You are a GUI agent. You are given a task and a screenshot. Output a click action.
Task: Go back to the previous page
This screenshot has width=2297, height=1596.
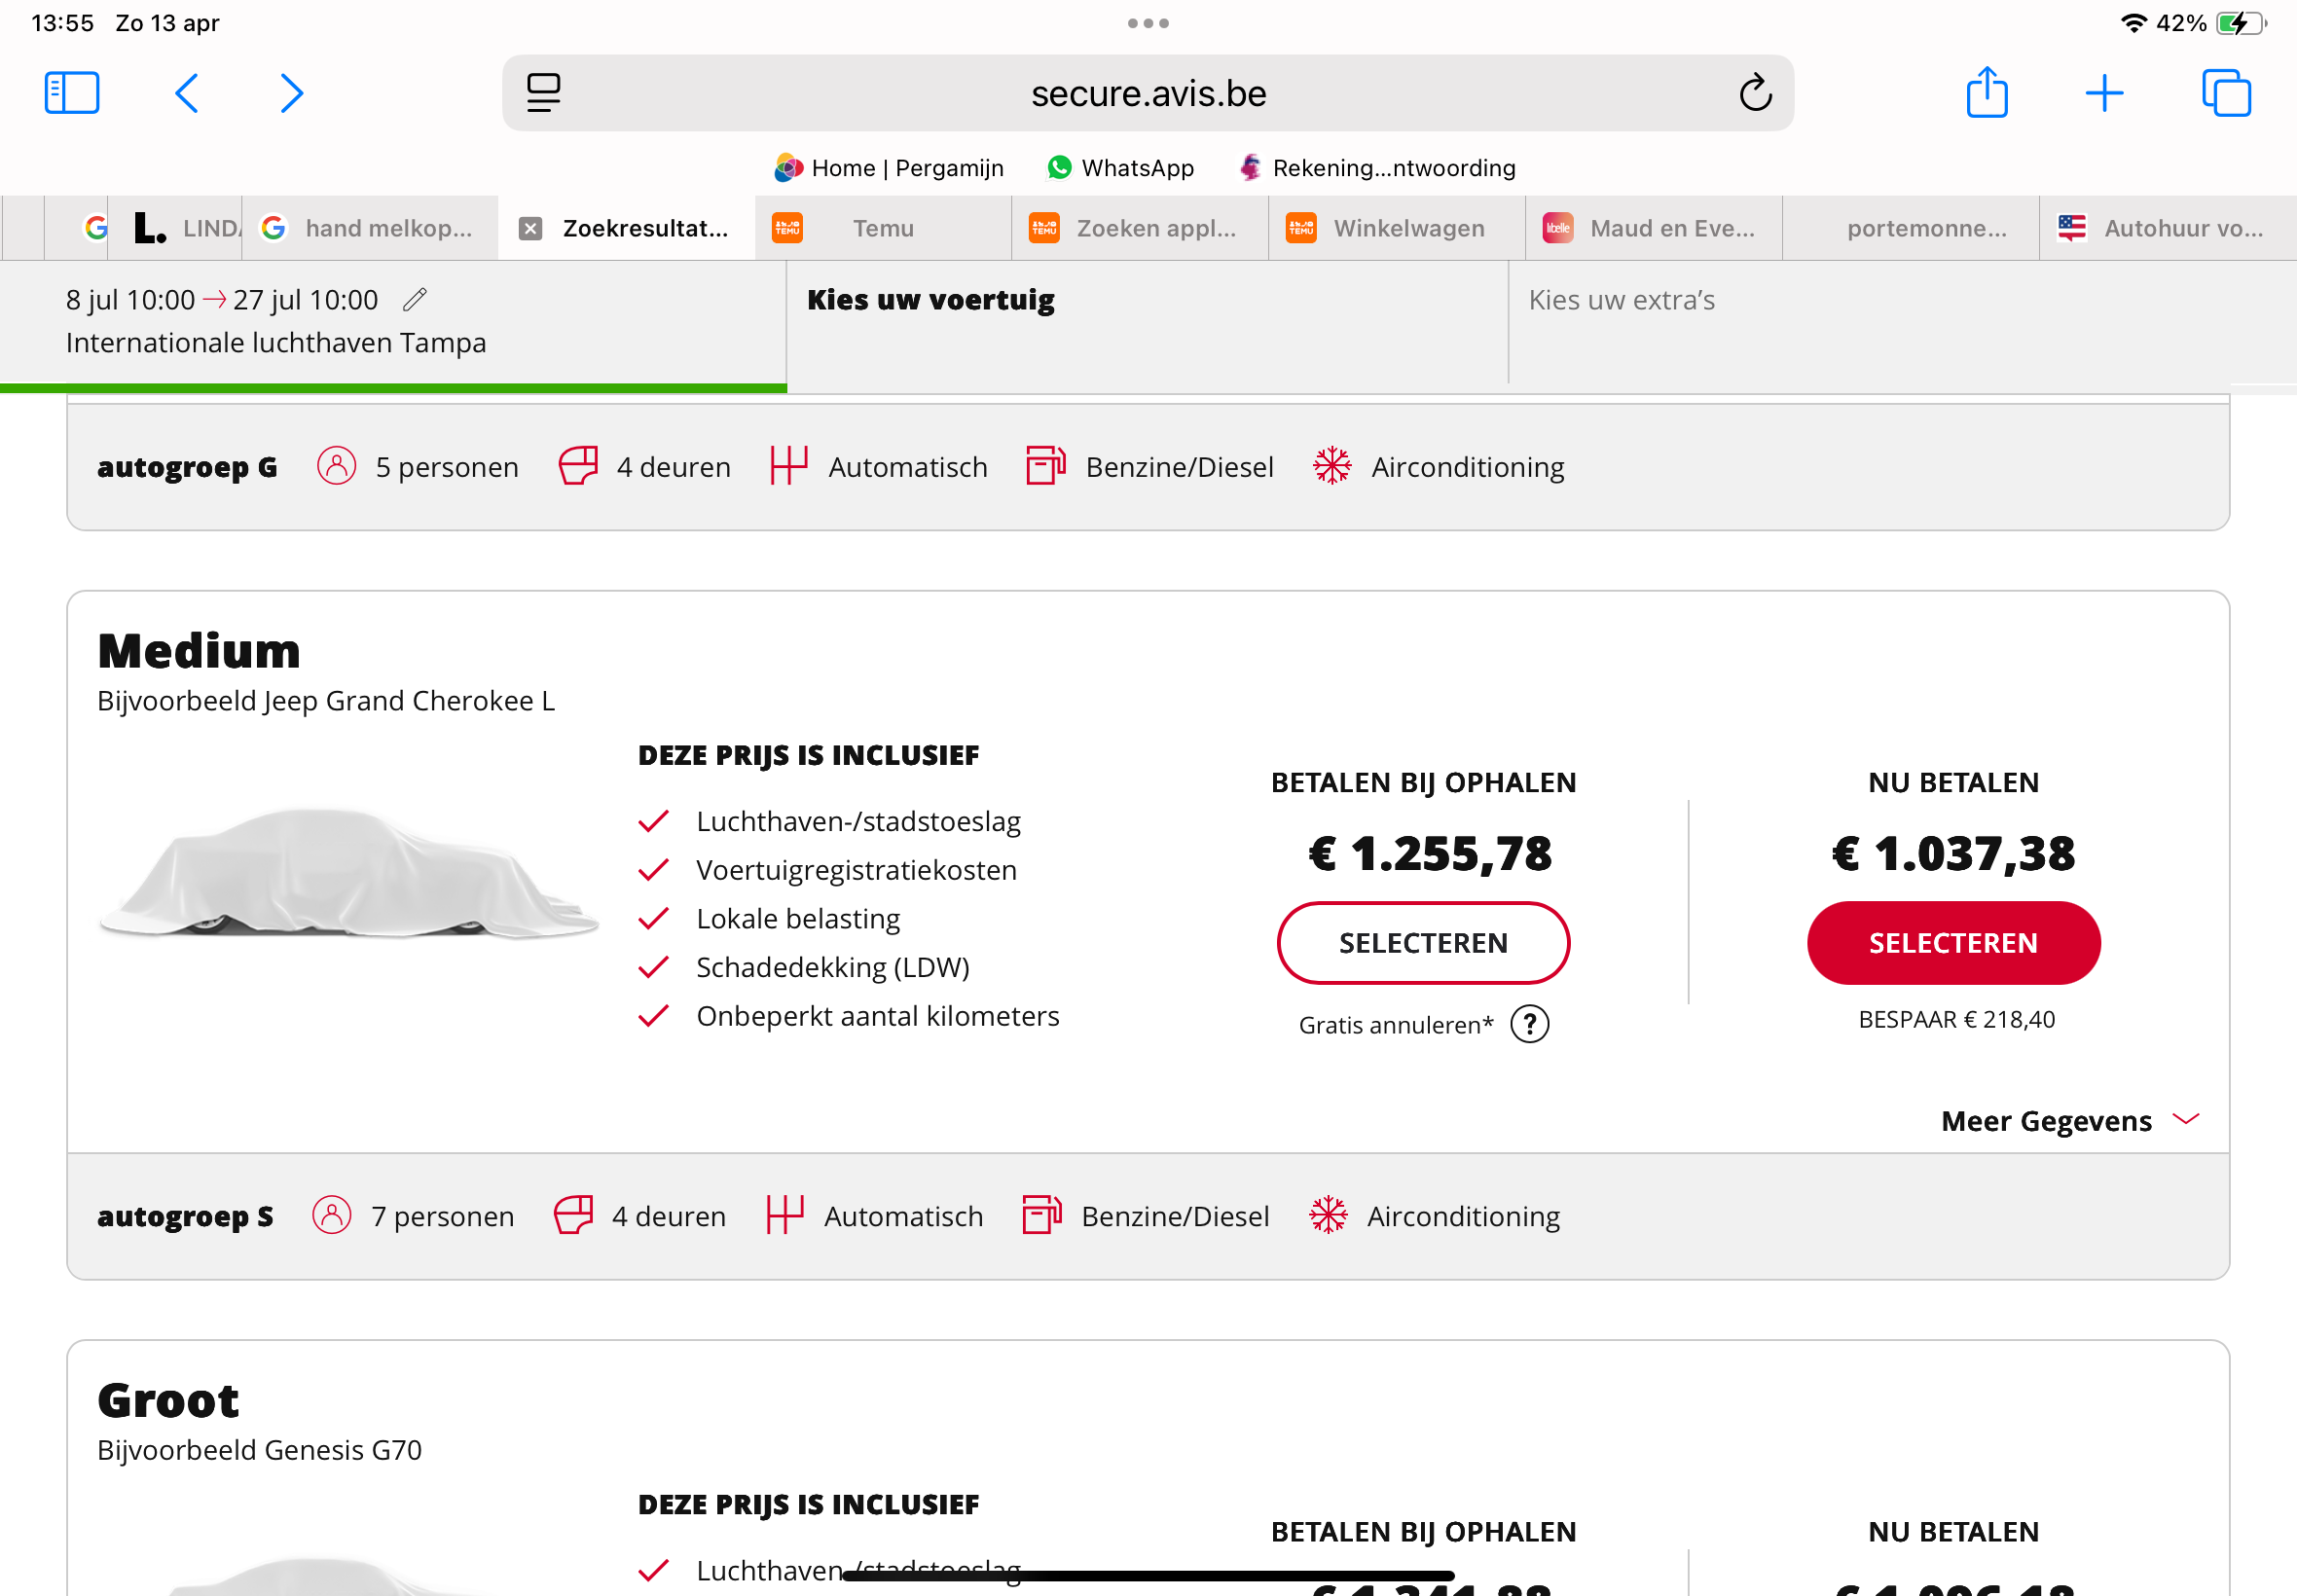(x=187, y=93)
